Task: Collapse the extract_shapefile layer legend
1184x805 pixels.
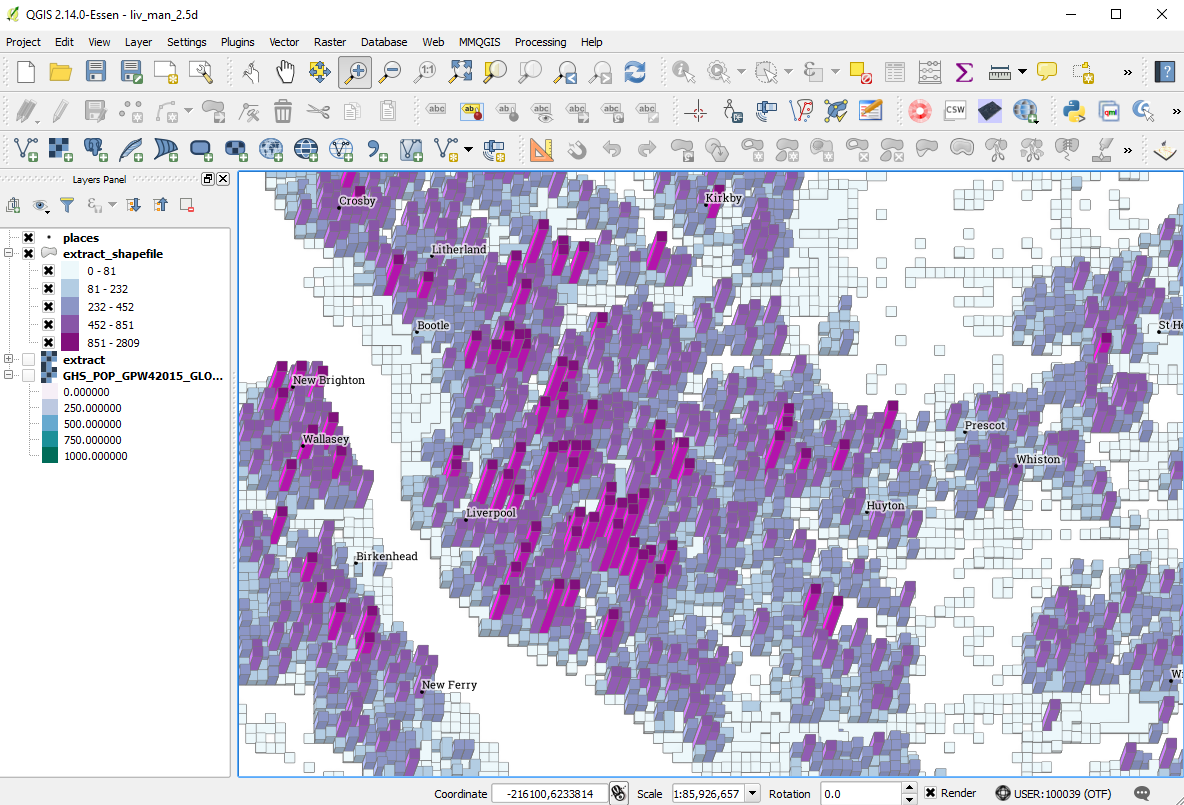Action: click(7, 253)
